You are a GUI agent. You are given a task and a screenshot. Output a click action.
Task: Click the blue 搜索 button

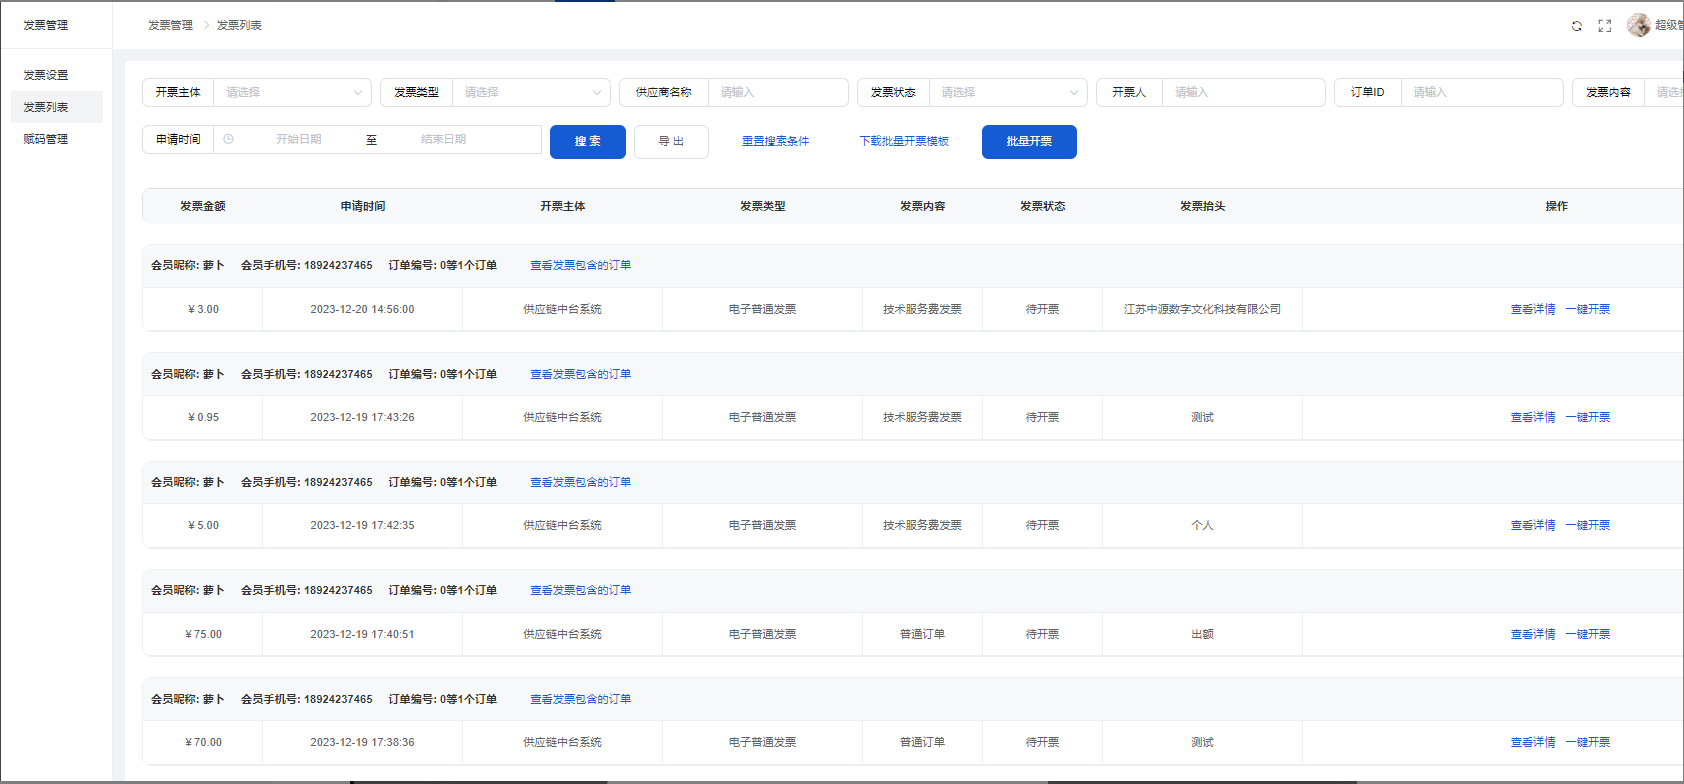click(588, 142)
